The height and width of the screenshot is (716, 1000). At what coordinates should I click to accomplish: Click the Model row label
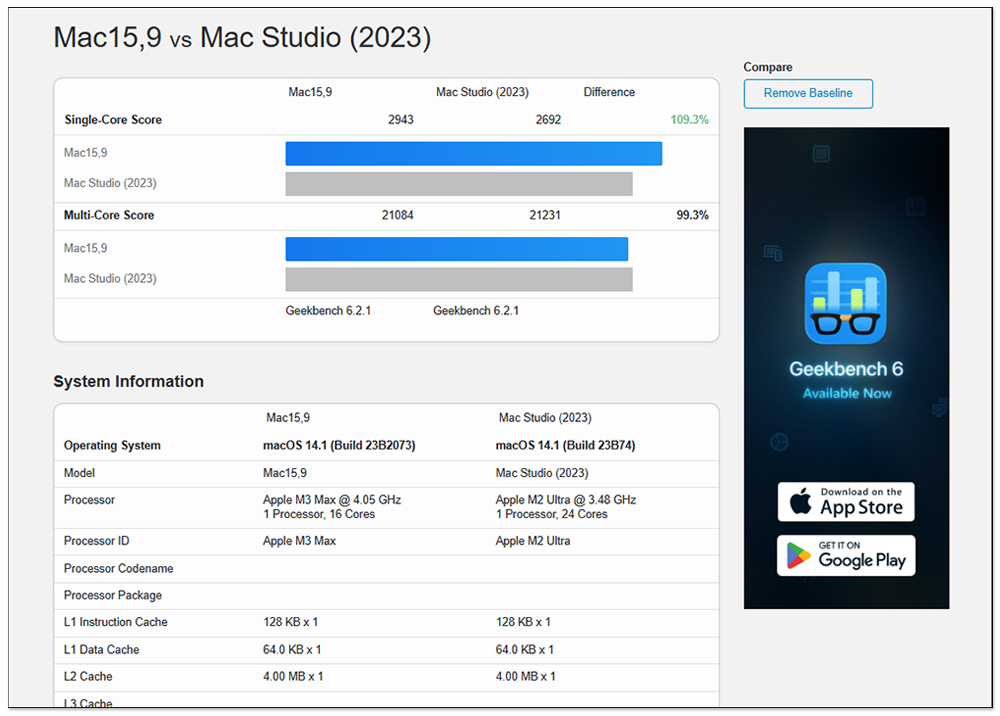pyautogui.click(x=79, y=473)
